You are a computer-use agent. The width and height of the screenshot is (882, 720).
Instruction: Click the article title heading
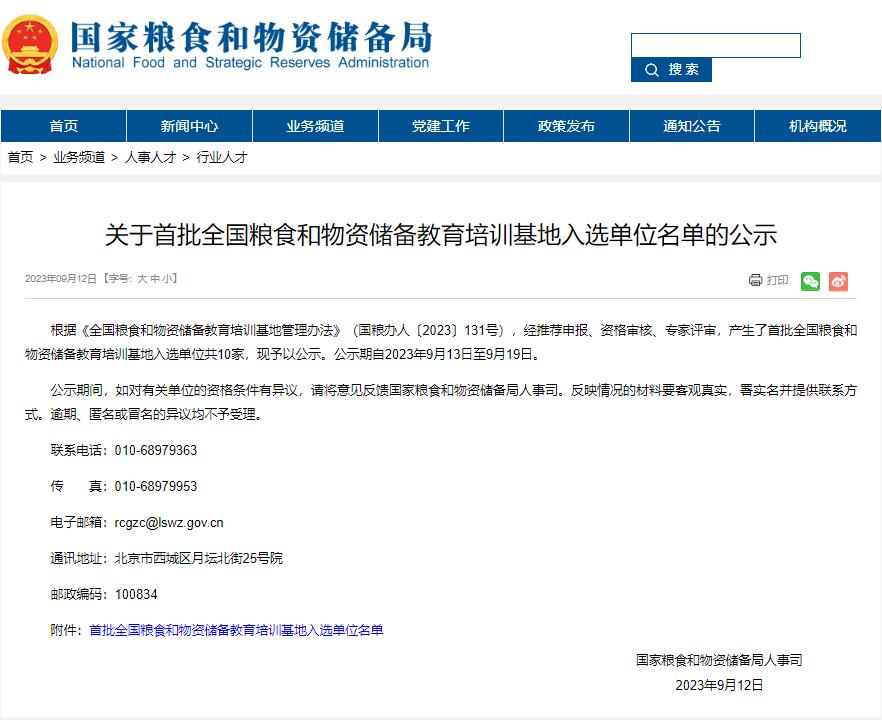tap(441, 235)
